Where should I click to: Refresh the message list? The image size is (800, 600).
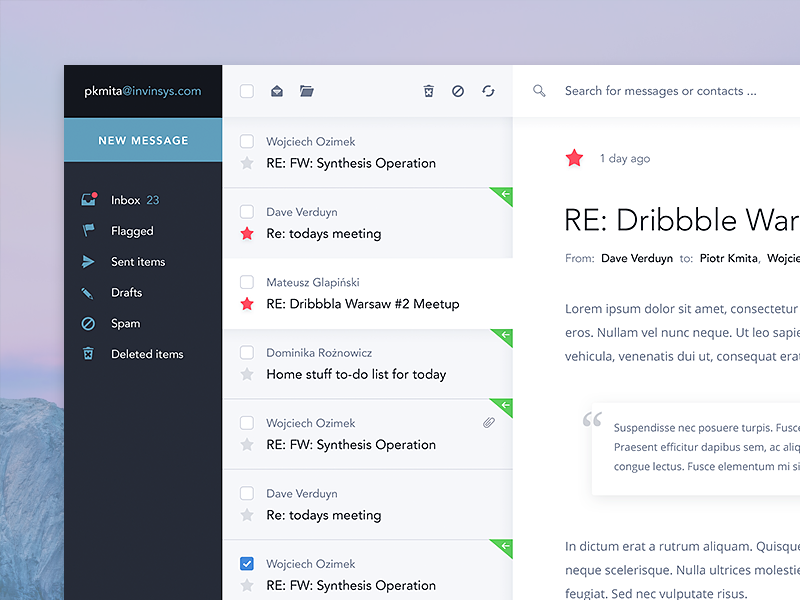pos(488,91)
